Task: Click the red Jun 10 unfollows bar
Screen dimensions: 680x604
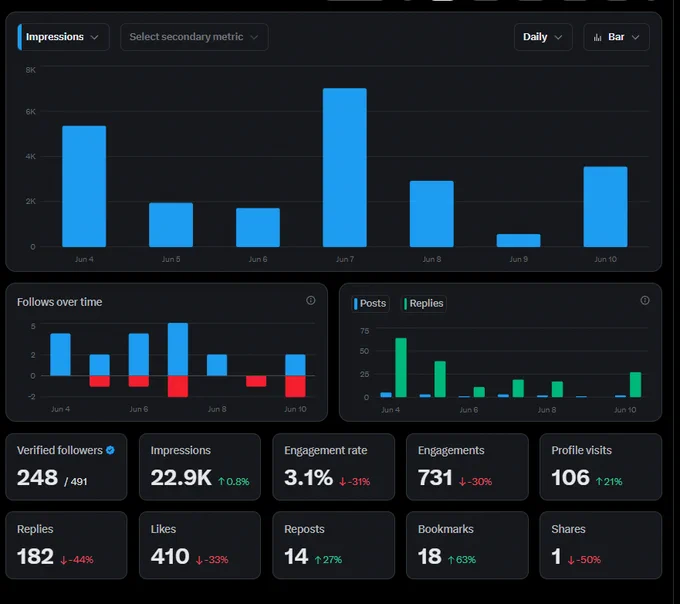Action: pos(295,386)
